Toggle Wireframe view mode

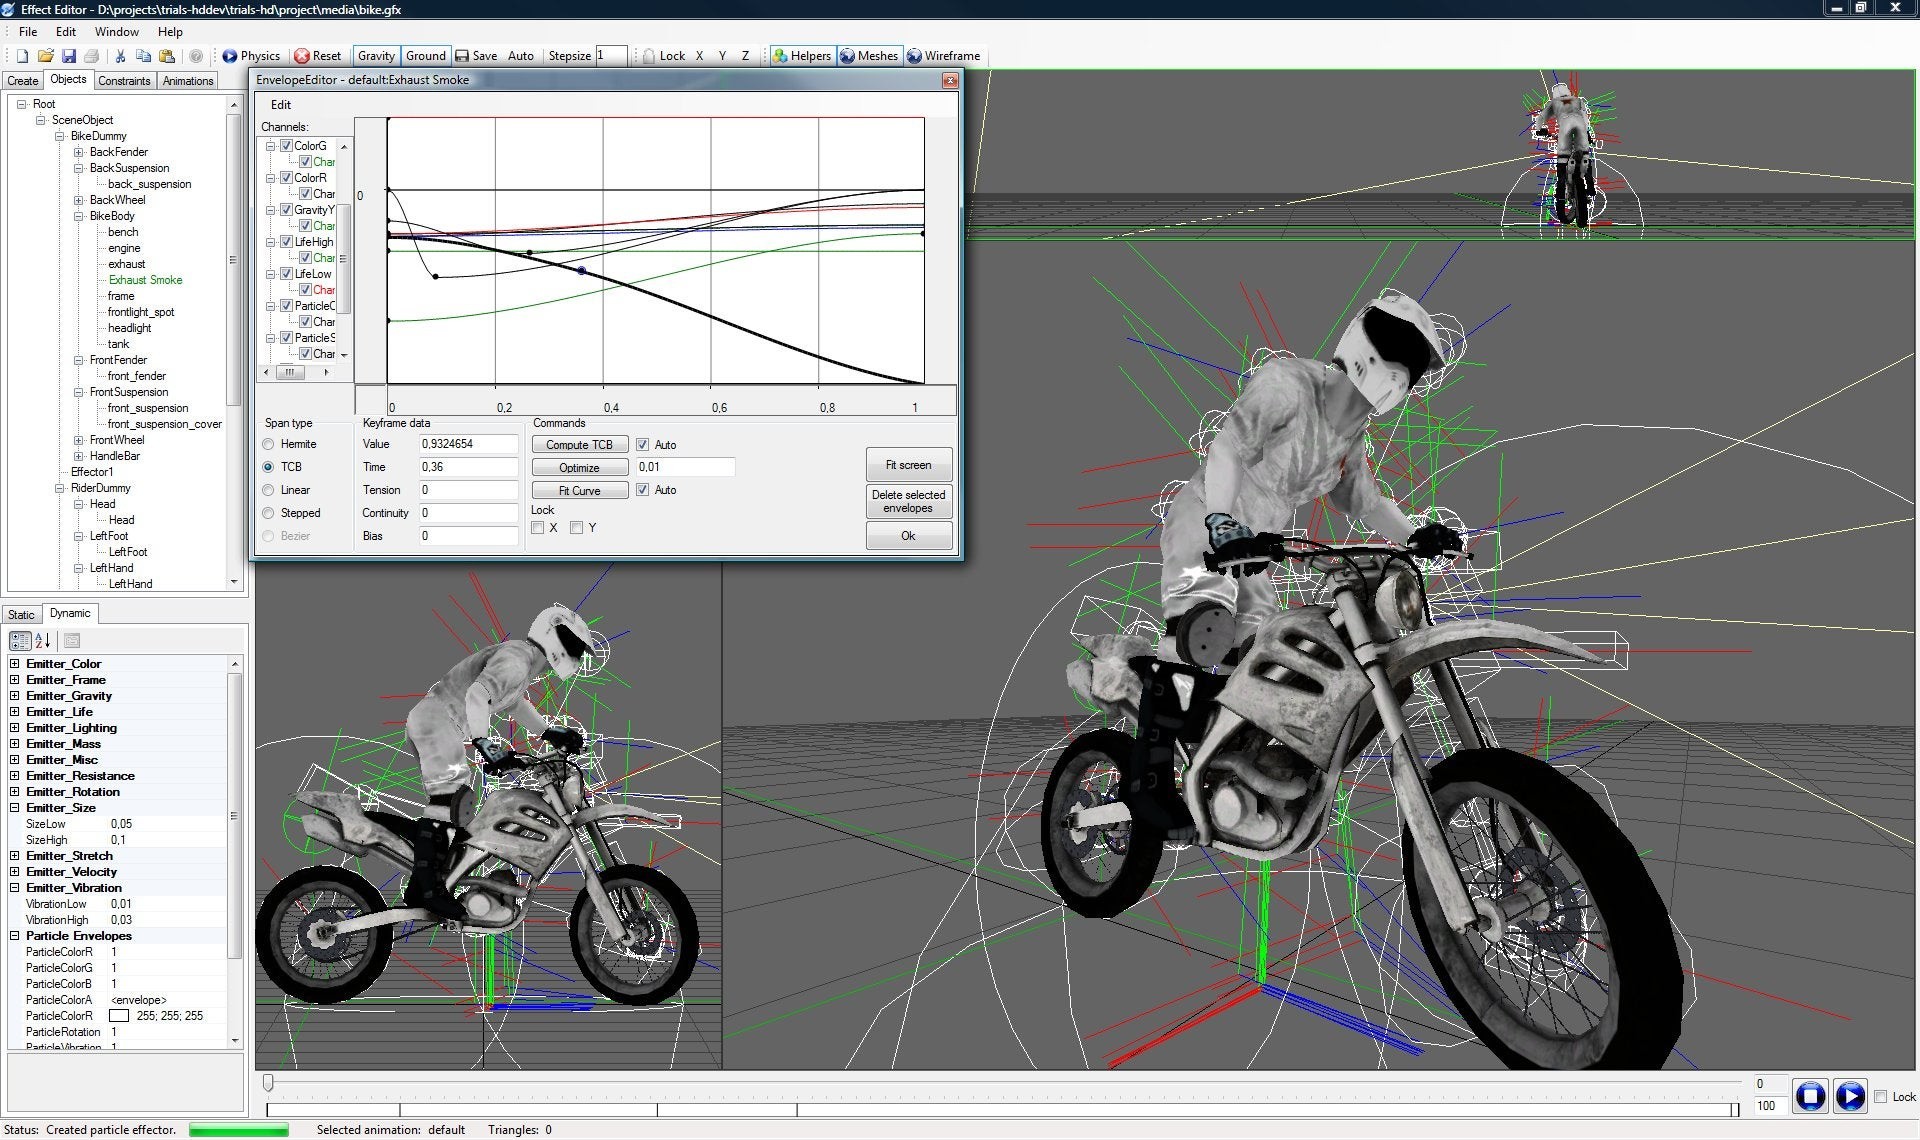(943, 56)
